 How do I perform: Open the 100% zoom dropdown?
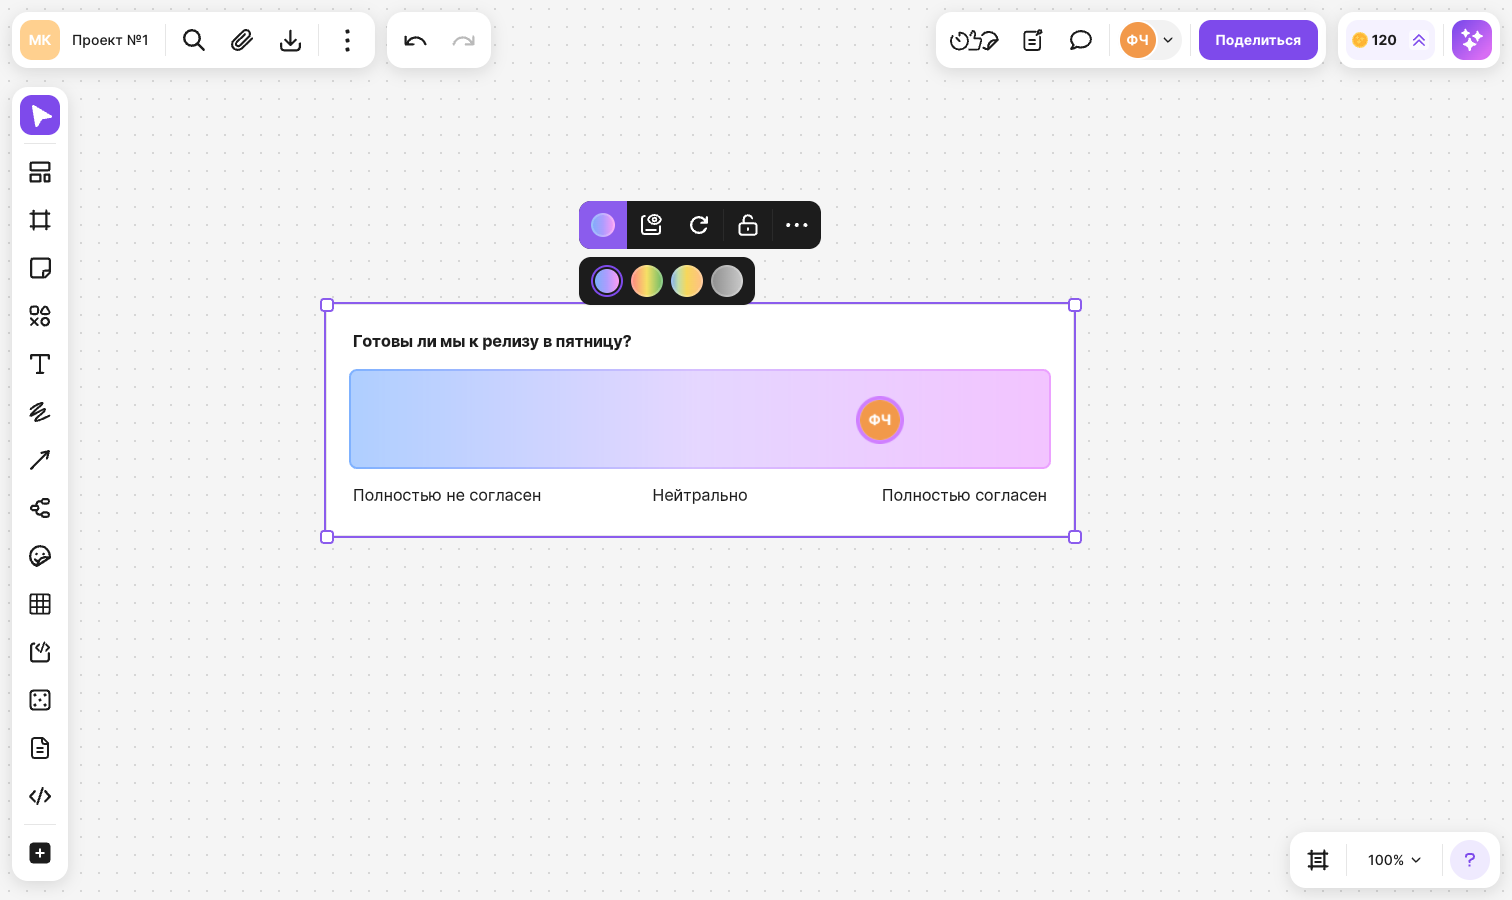click(x=1394, y=860)
